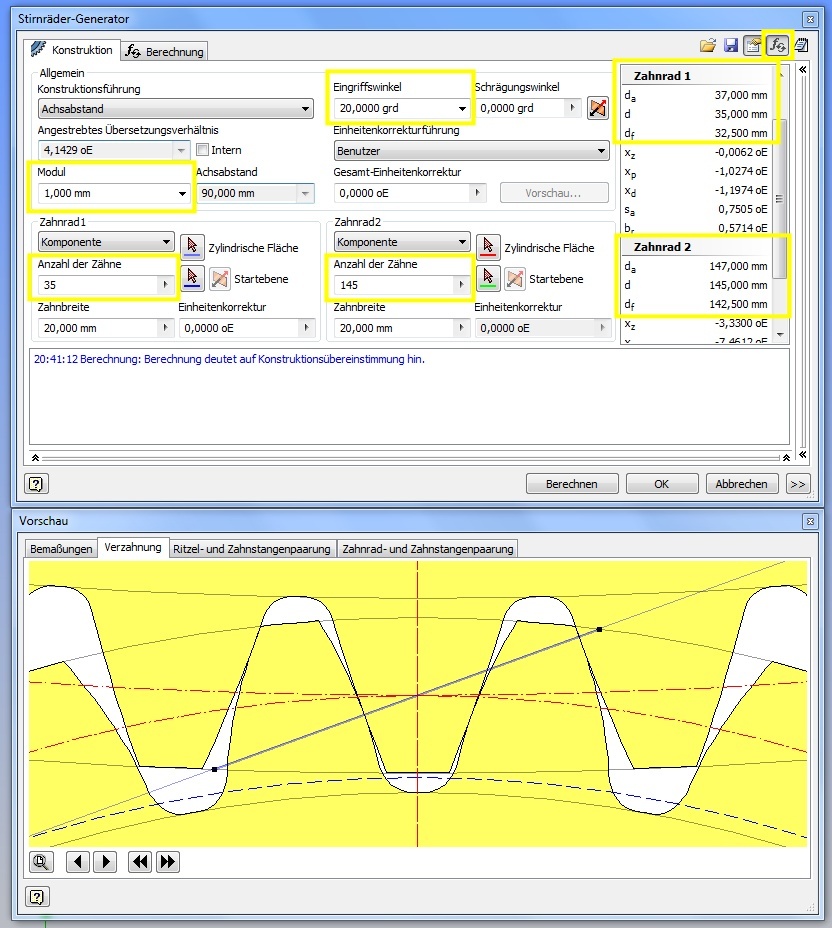Select cylindrical face arrow for Zahnrad1

pos(192,246)
